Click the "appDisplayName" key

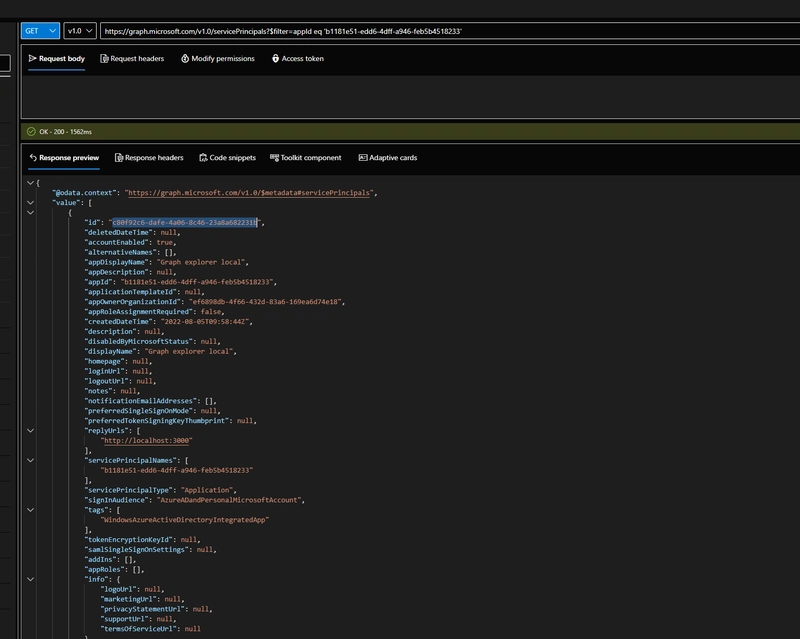click(116, 262)
